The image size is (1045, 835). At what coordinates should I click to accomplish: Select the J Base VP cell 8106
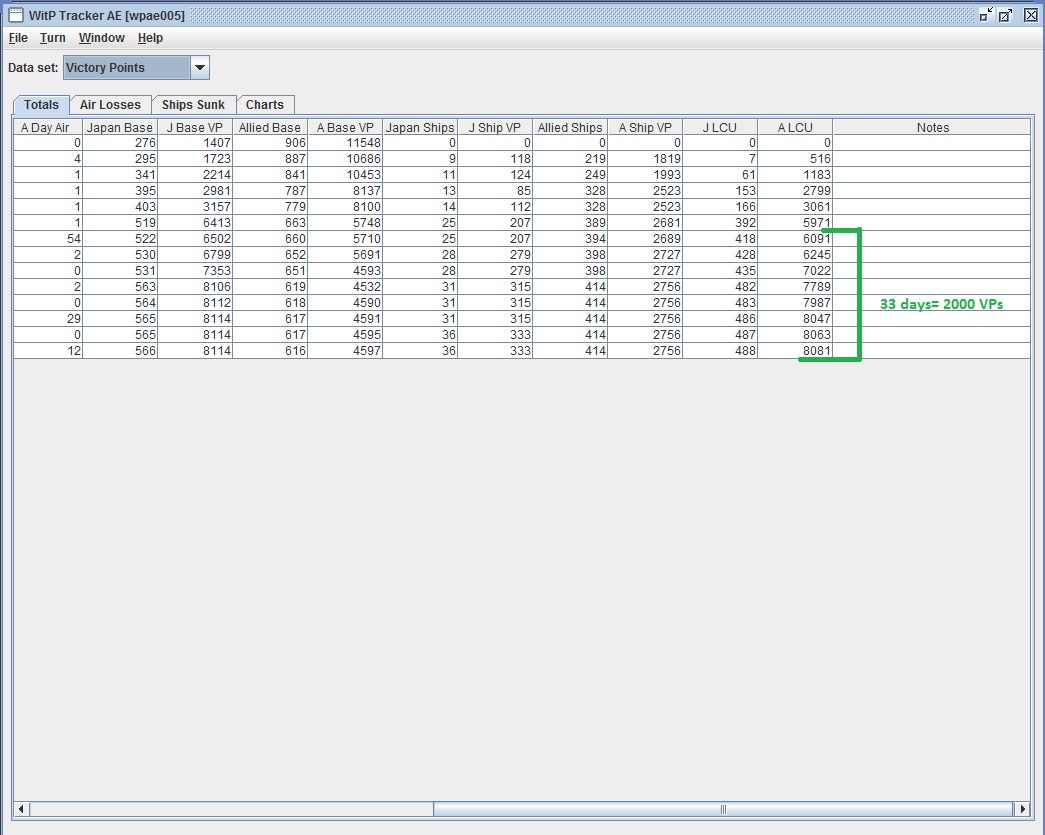coord(195,287)
